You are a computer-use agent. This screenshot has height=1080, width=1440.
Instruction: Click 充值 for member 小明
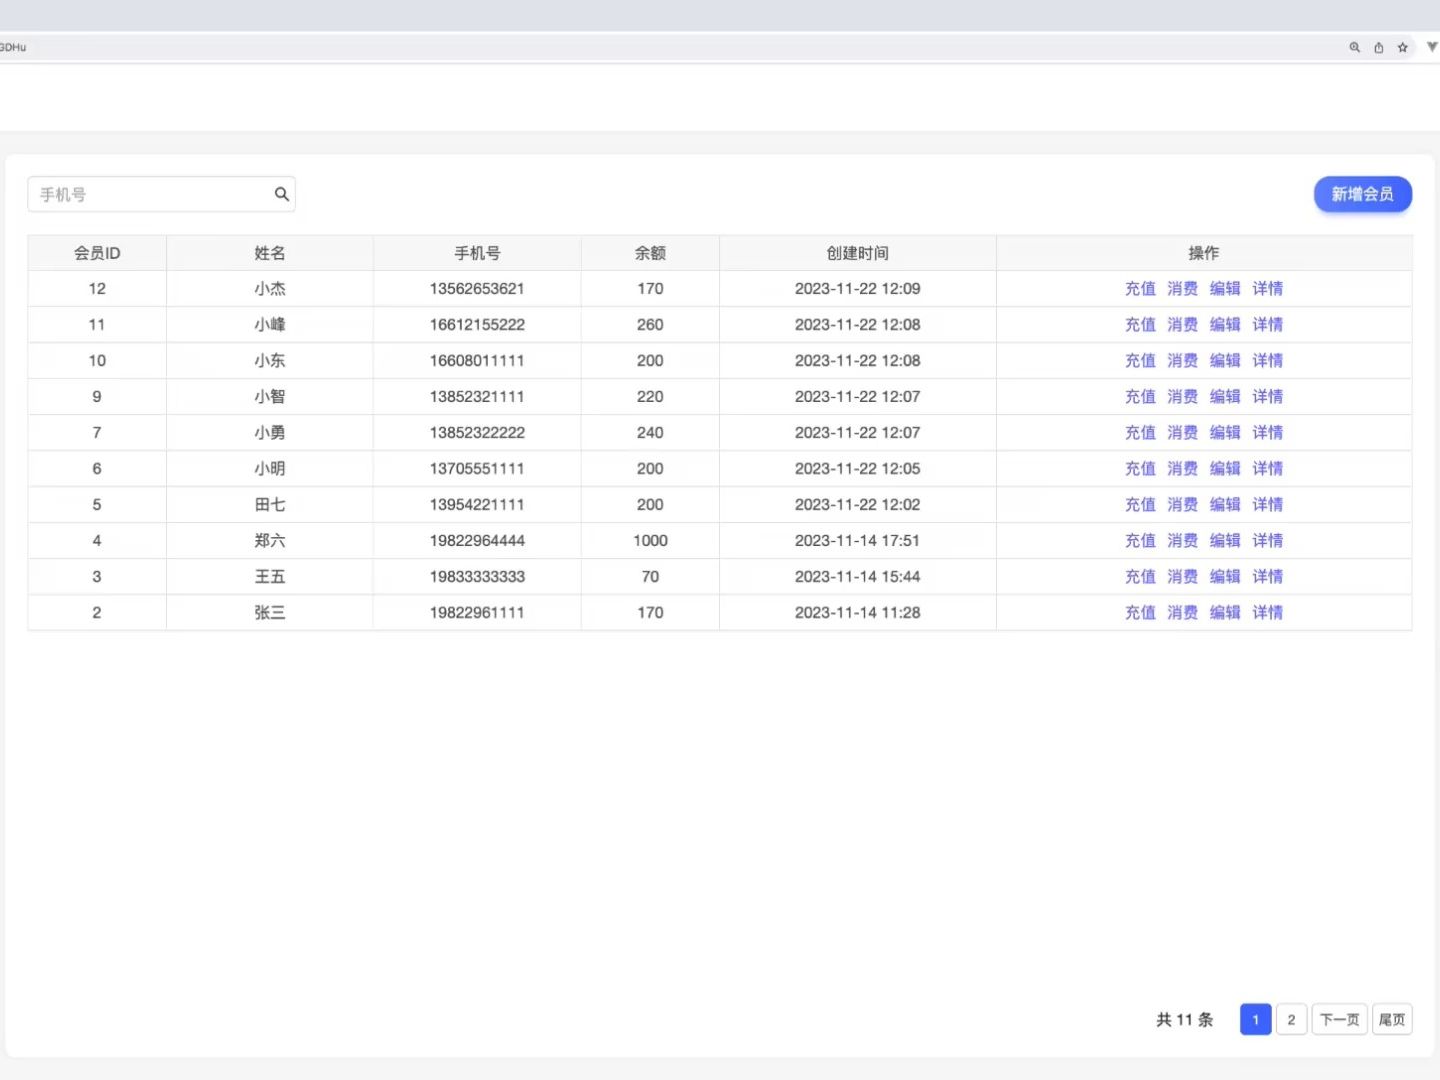click(1140, 468)
